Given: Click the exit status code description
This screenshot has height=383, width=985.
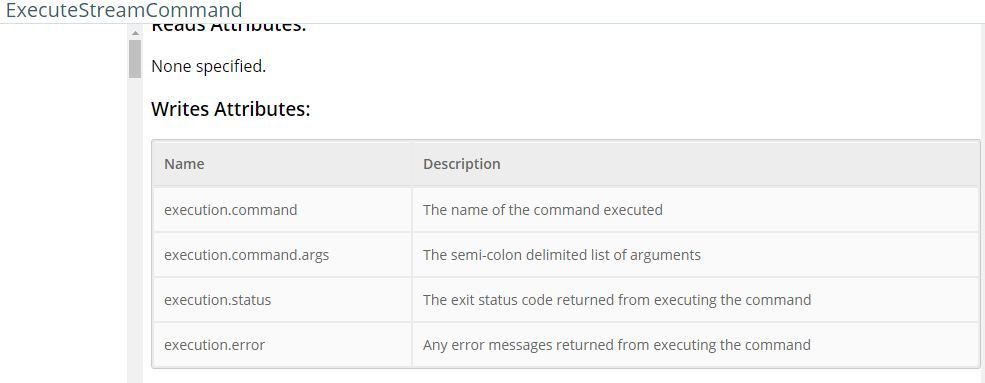Looking at the screenshot, I should pyautogui.click(x=617, y=300).
